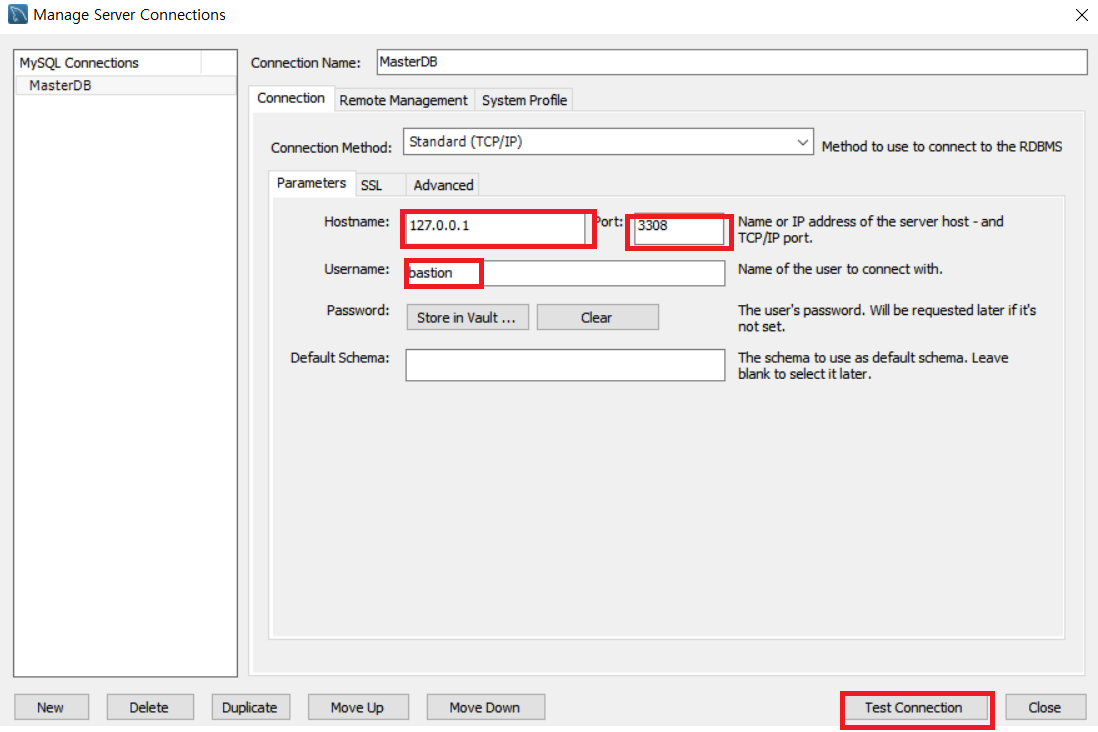The image size is (1098, 732).
Task: Click the 'Default Schema:' label
Action: (x=340, y=358)
